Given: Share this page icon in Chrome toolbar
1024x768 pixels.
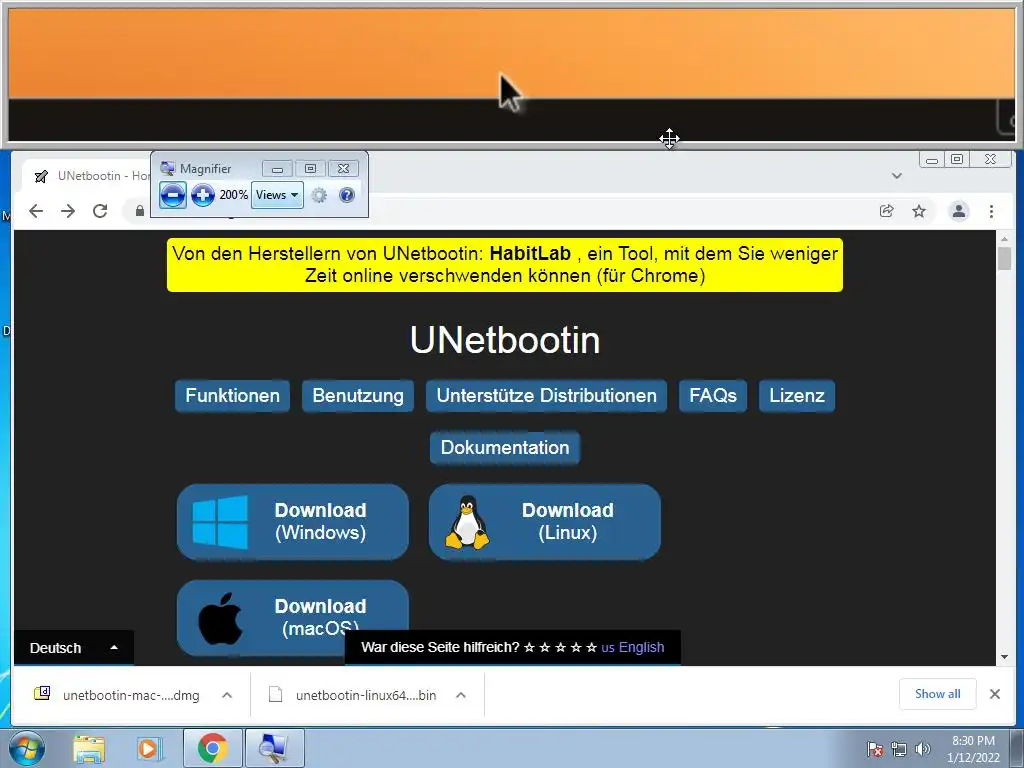Looking at the screenshot, I should (886, 211).
